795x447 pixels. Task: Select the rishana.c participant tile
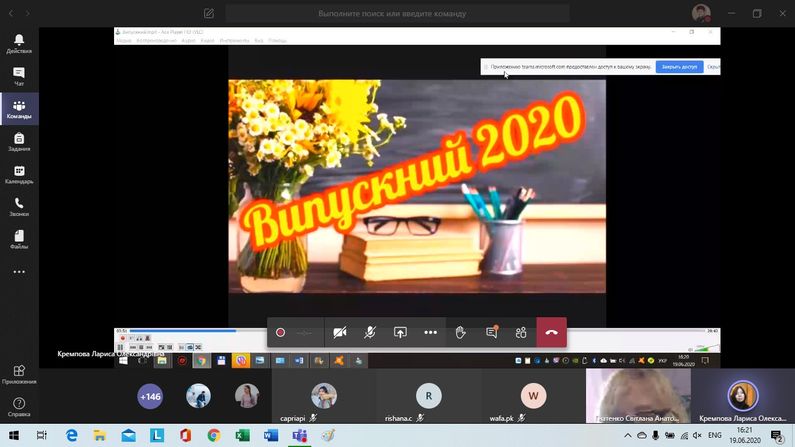[428, 396]
